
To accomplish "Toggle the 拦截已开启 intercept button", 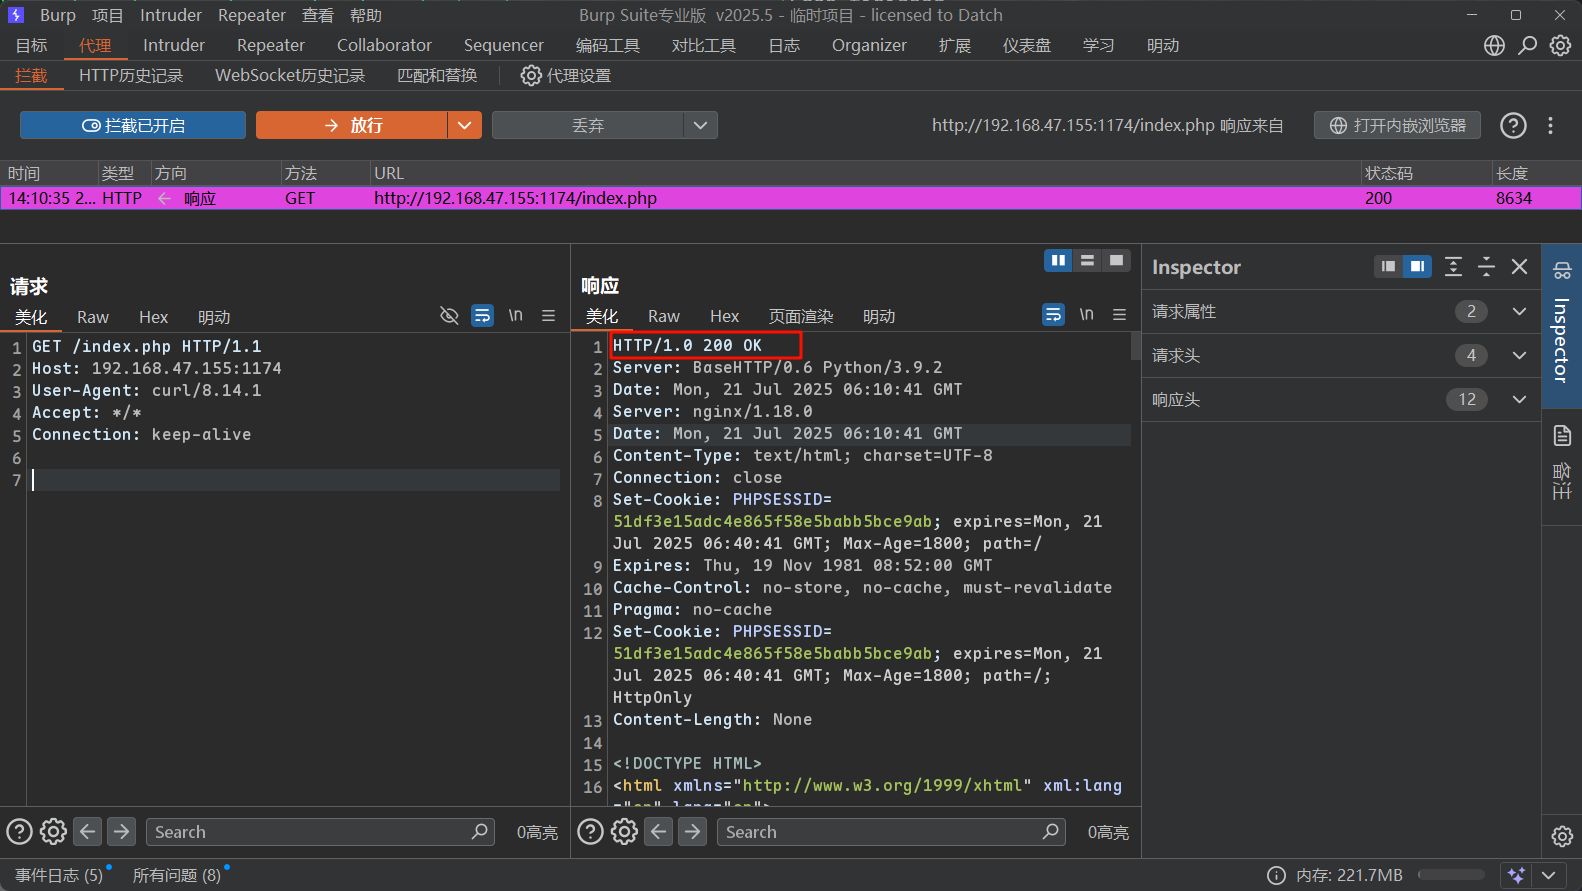I will click(133, 125).
